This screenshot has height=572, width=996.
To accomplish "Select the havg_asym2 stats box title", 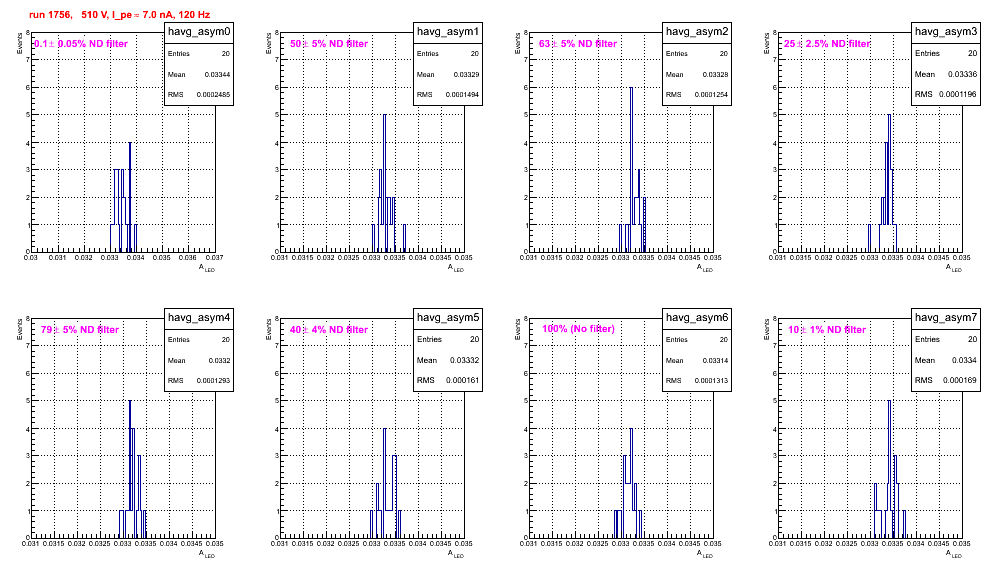I will pos(697,31).
